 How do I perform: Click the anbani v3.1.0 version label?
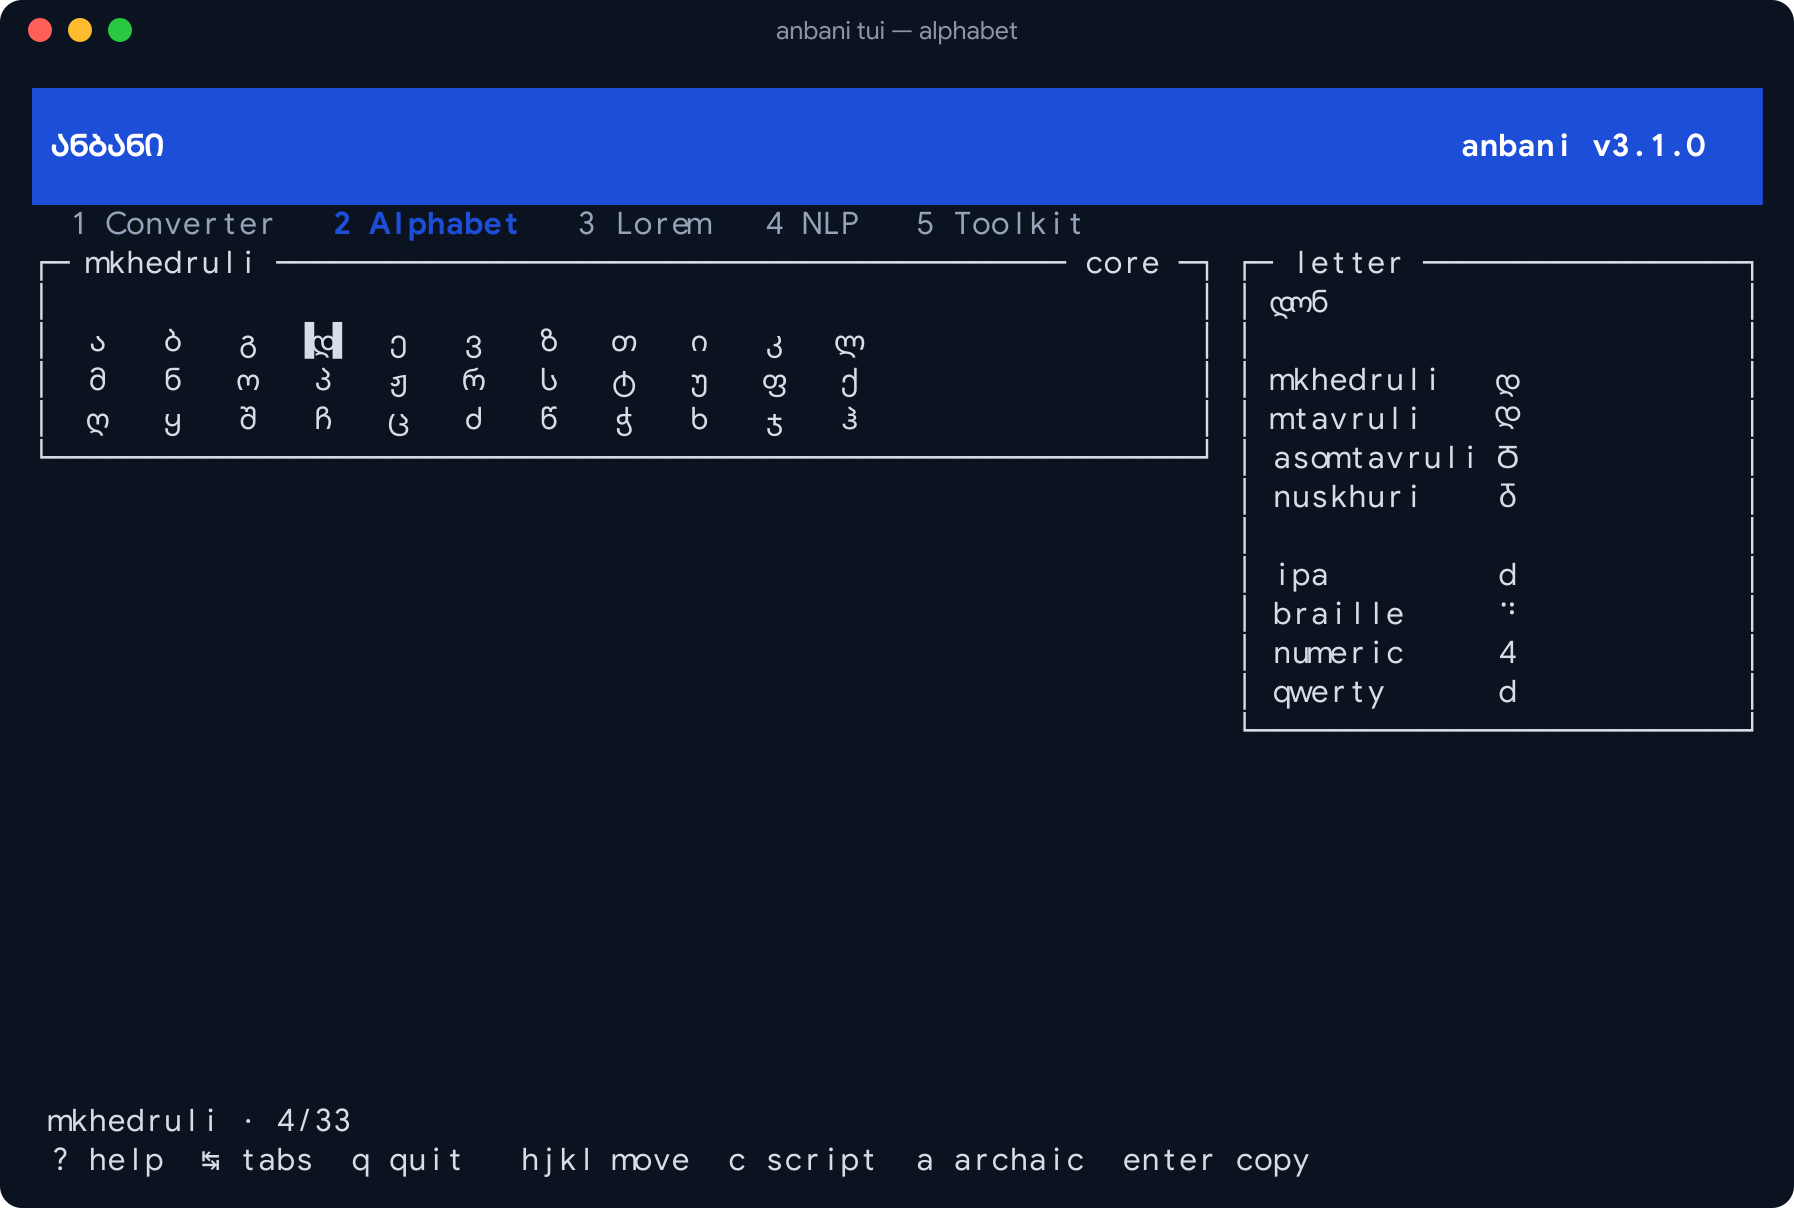pyautogui.click(x=1583, y=146)
